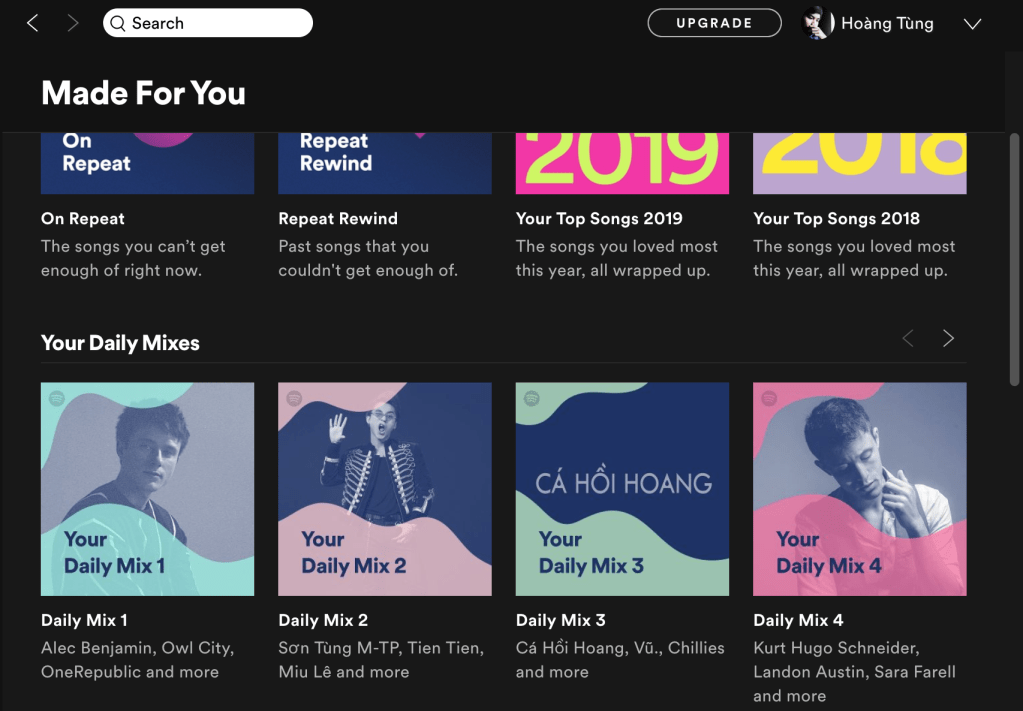Open the Repeat Rewind playlist title
This screenshot has height=711, width=1023.
338,218
